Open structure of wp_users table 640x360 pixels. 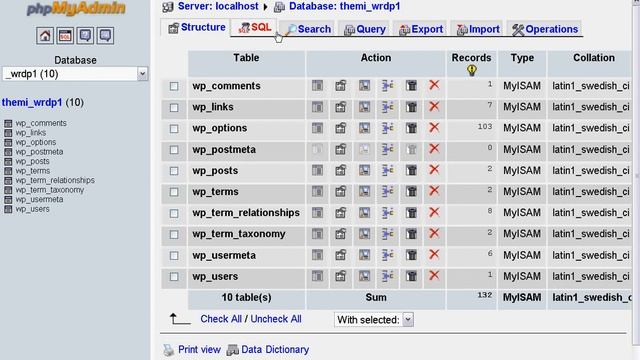pos(340,276)
